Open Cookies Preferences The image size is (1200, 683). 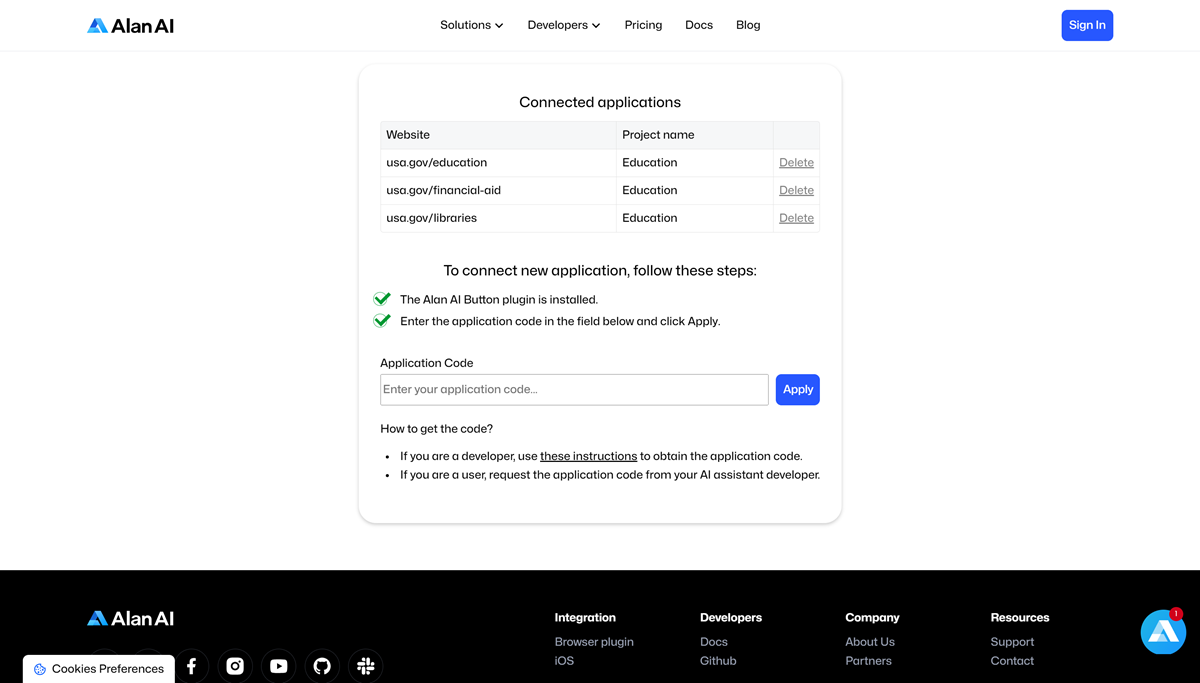pos(99,669)
